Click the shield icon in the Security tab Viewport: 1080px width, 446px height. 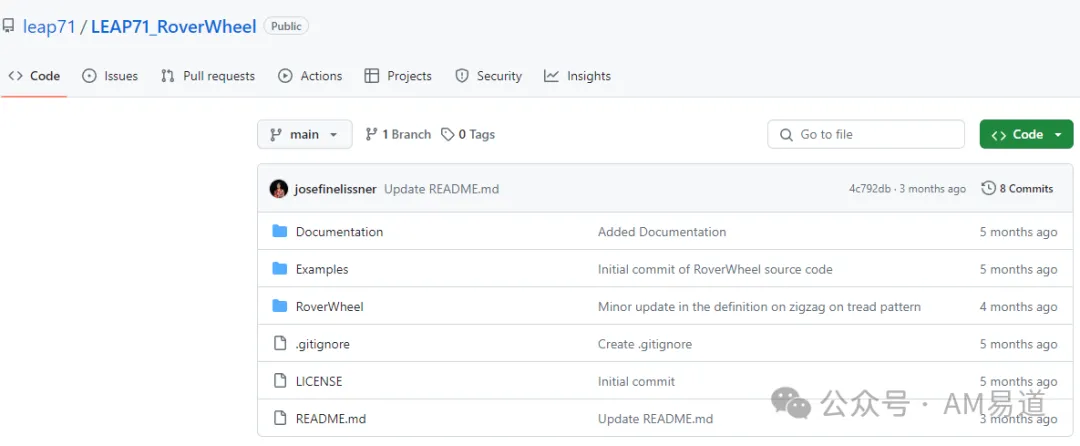pyautogui.click(x=461, y=76)
